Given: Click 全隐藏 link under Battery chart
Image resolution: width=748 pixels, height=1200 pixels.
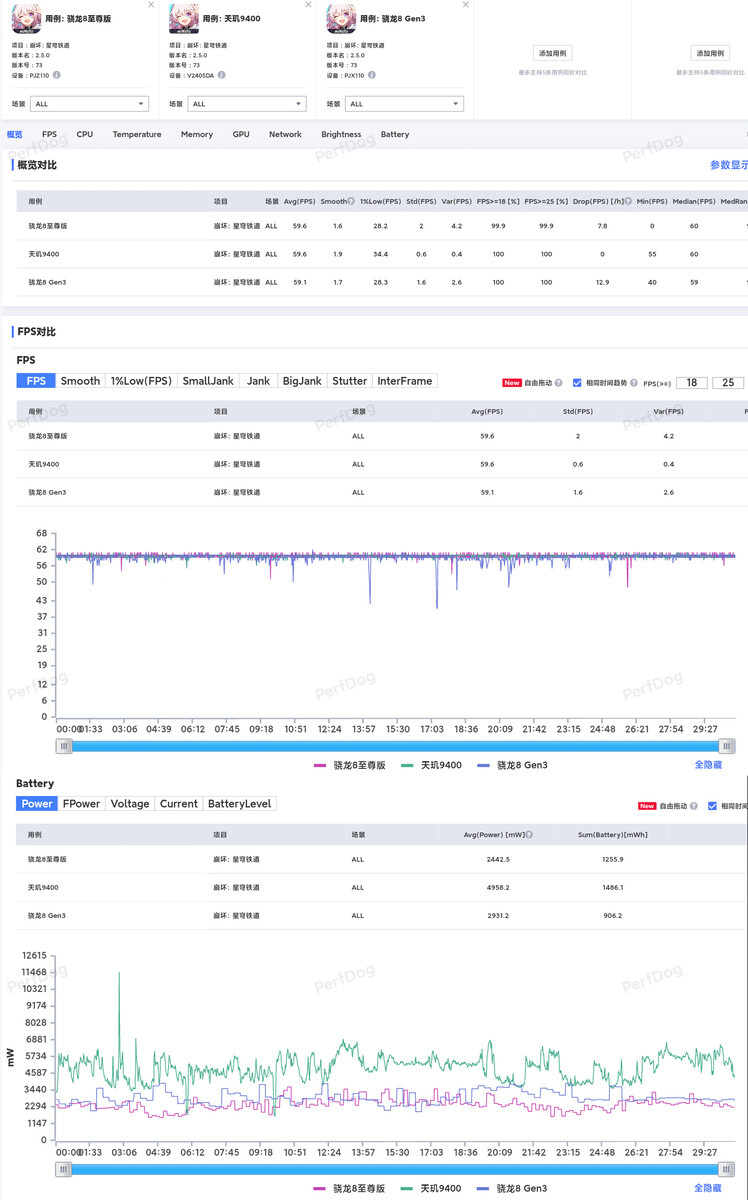Looking at the screenshot, I should [x=708, y=1188].
